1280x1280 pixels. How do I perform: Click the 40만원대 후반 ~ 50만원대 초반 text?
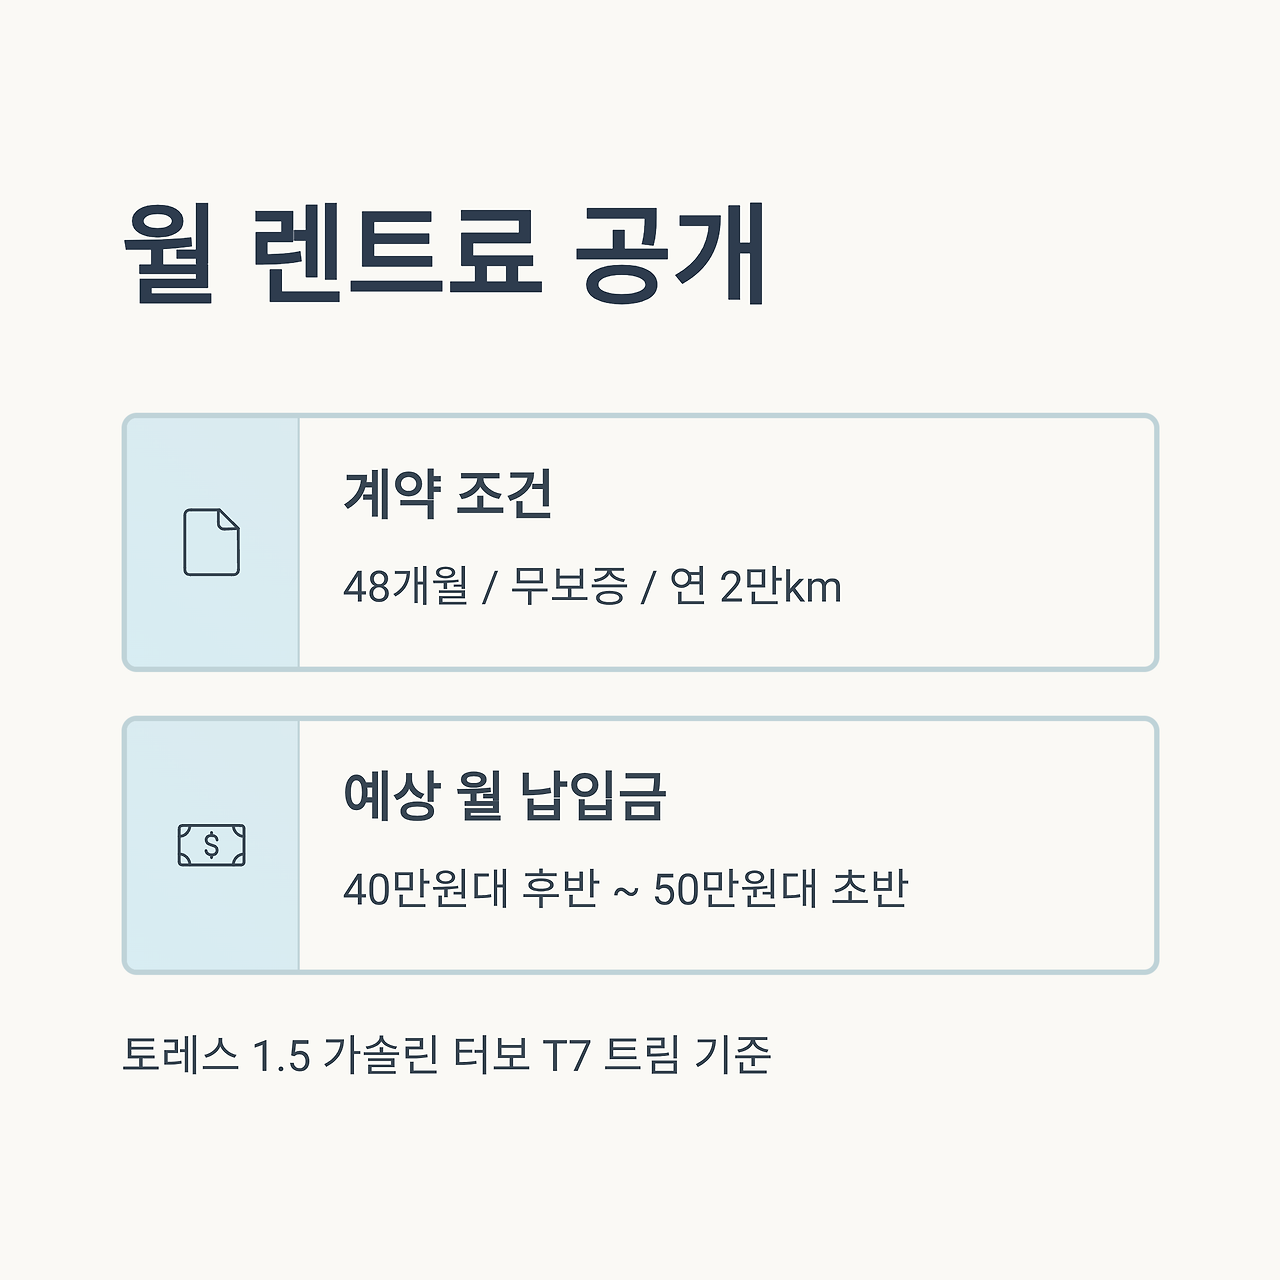(625, 888)
